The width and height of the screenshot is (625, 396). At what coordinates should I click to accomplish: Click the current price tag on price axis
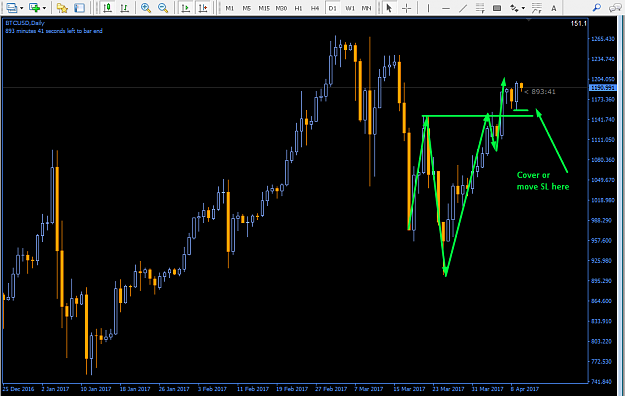coord(603,88)
